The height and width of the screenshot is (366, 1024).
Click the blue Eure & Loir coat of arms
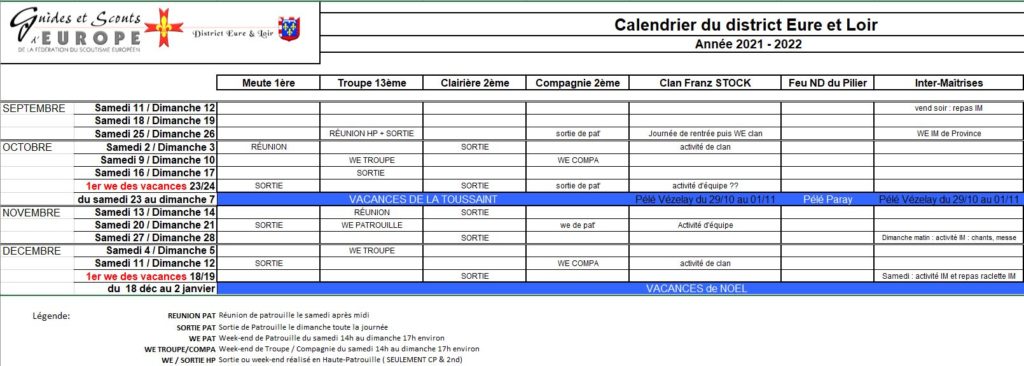[289, 28]
